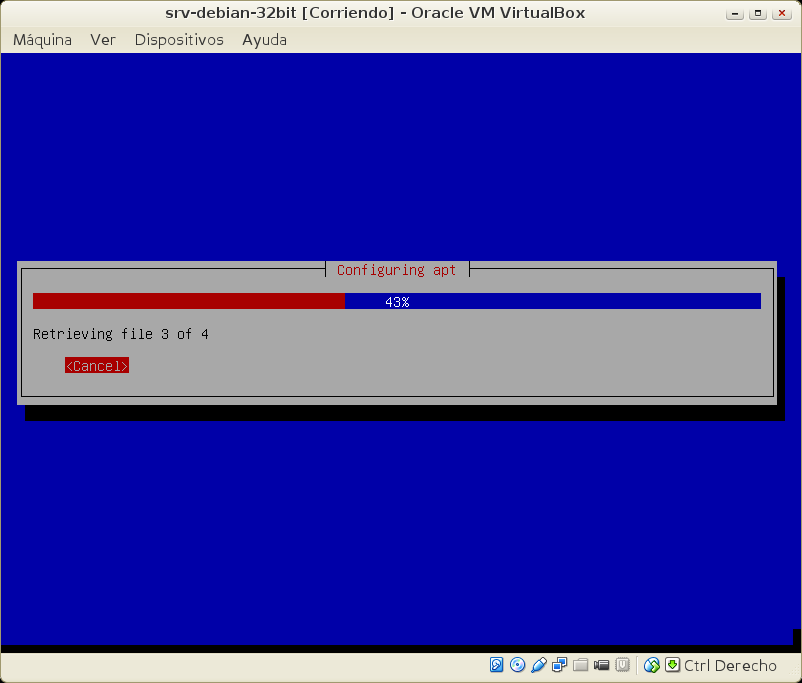802x683 pixels.
Task: Click the "Retrieving file 3 of 4" text
Action: 121,334
